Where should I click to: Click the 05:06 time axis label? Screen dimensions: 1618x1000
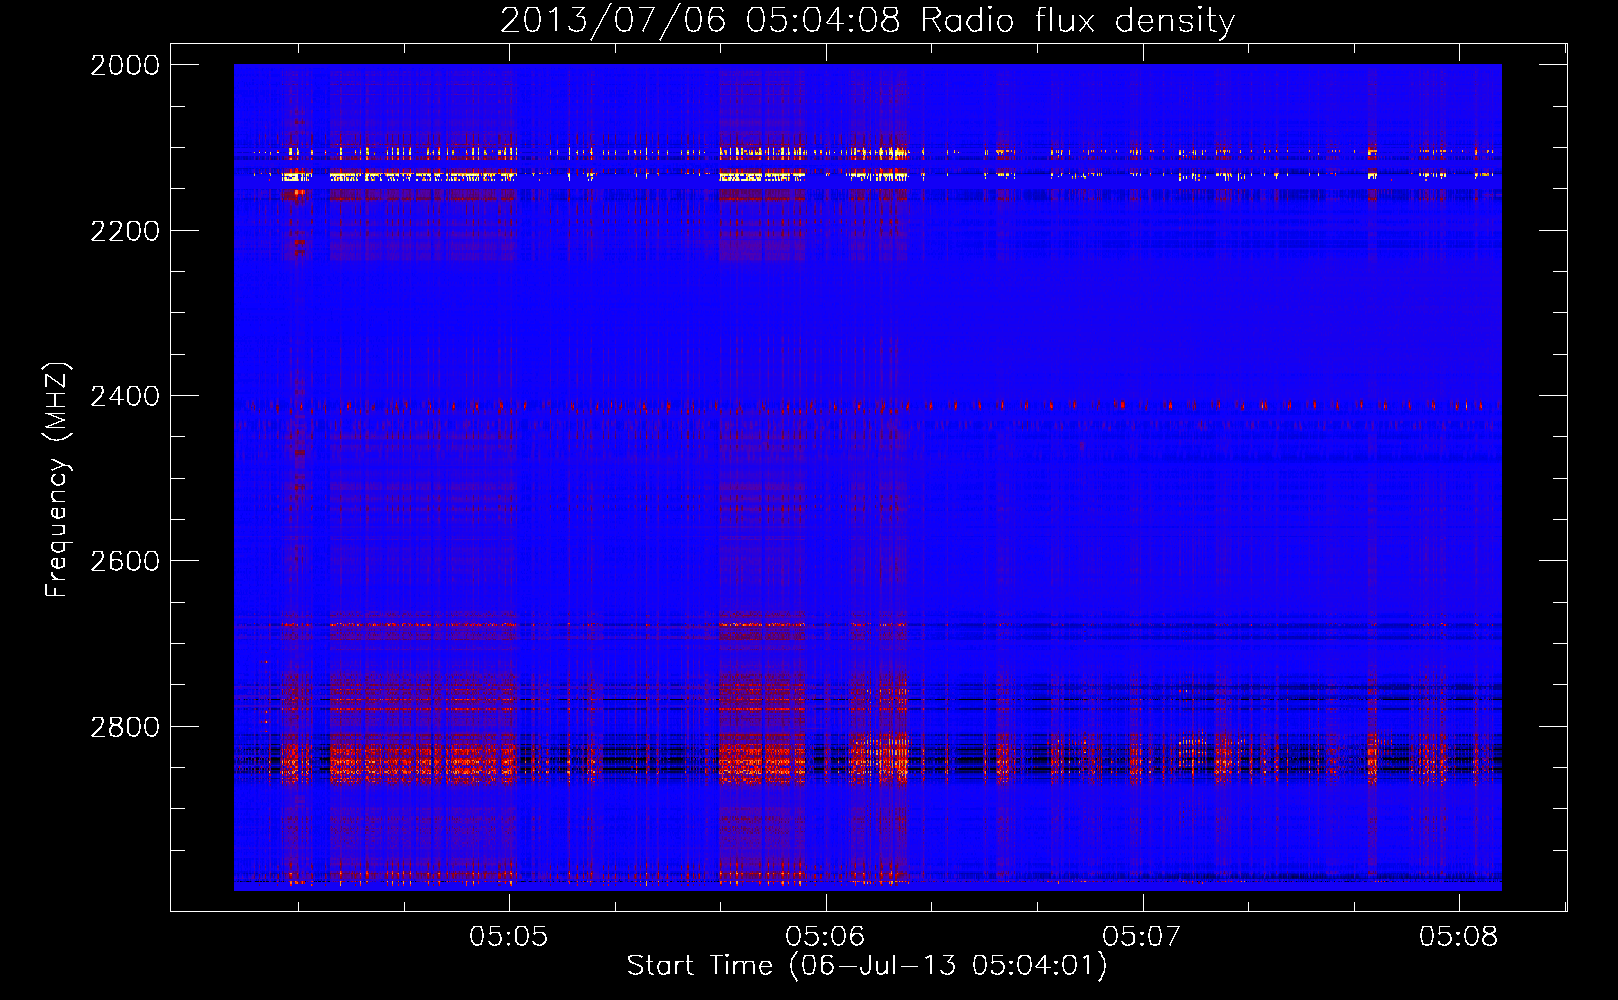click(825, 936)
